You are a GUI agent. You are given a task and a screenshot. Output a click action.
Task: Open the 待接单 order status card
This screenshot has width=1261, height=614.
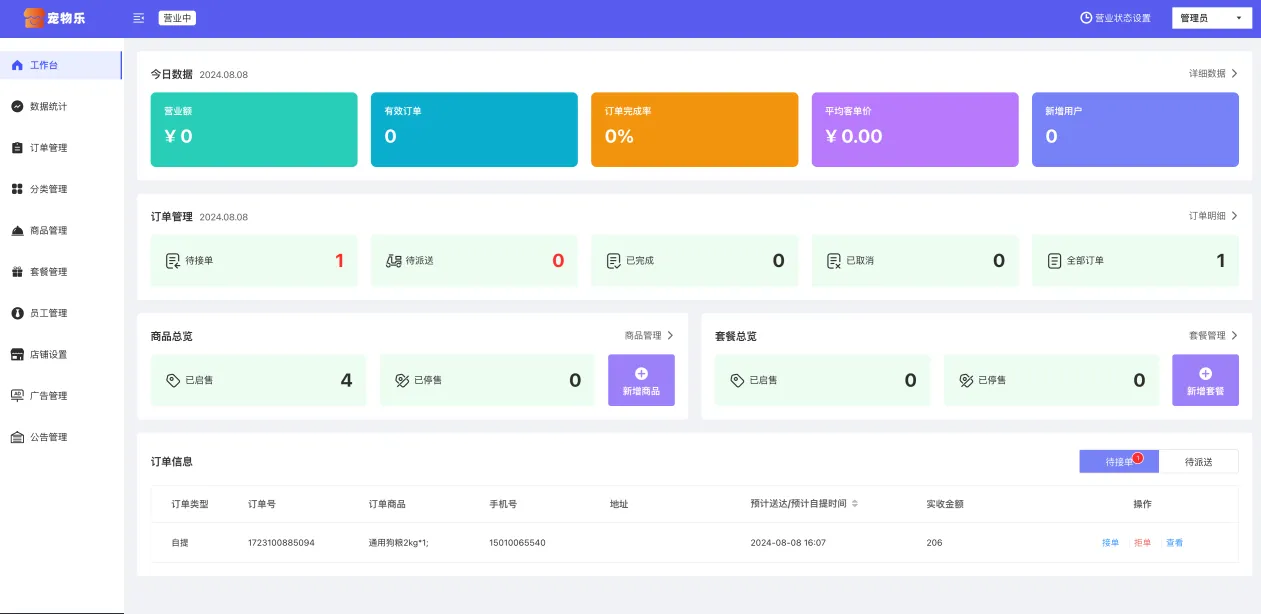tap(254, 261)
